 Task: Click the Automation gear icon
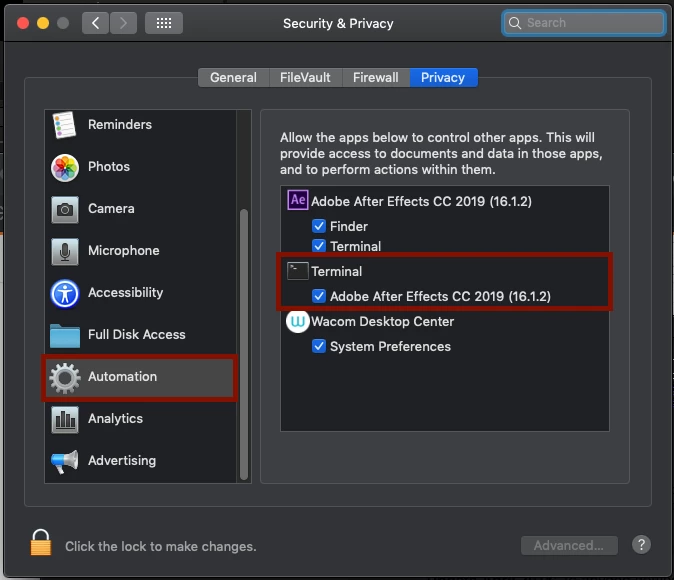[x=65, y=378]
